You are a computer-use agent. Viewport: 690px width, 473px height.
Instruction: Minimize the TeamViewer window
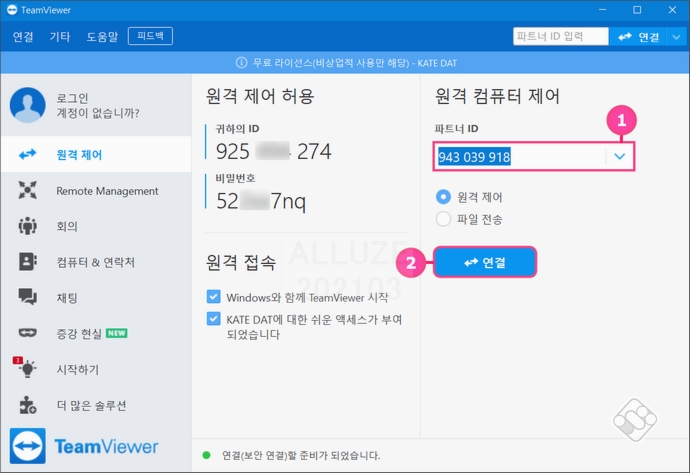602,10
